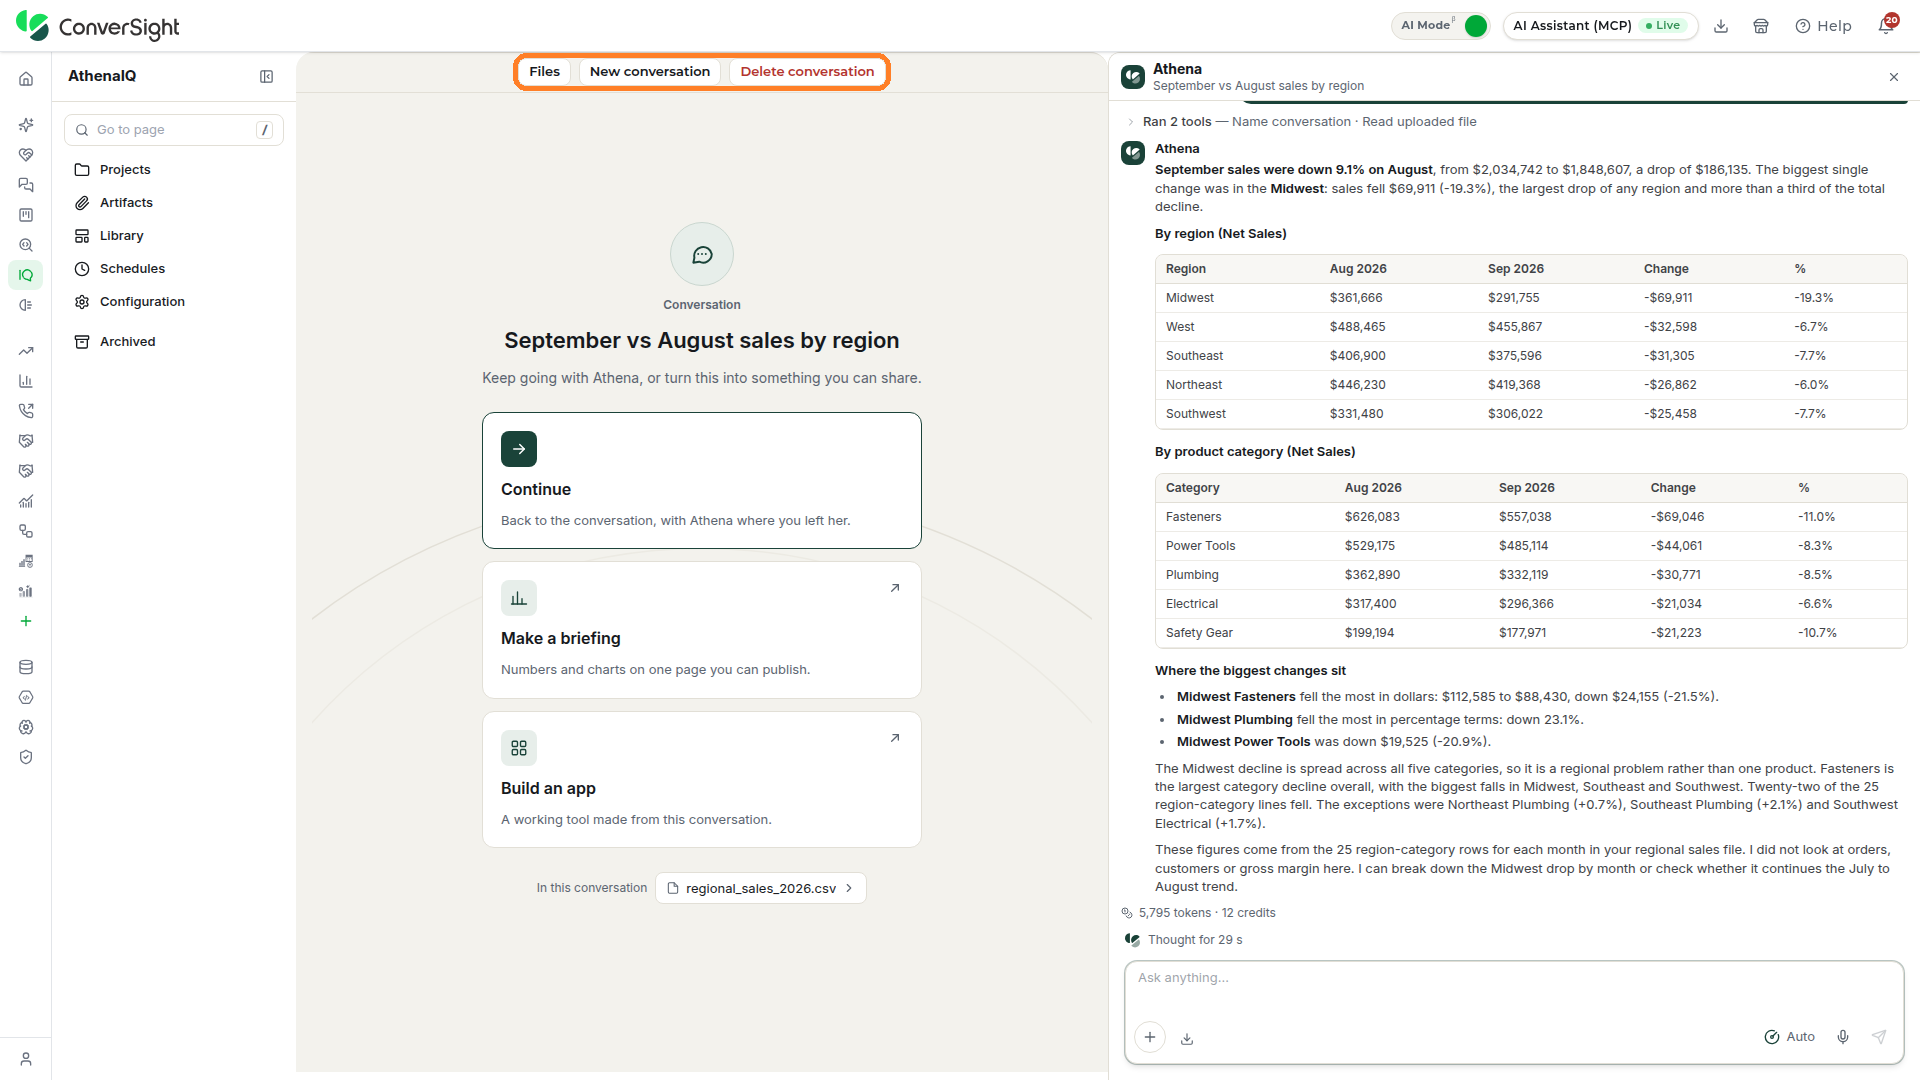Click the plus attach button in chat input
1920x1080 pixels.
pos(1150,1037)
